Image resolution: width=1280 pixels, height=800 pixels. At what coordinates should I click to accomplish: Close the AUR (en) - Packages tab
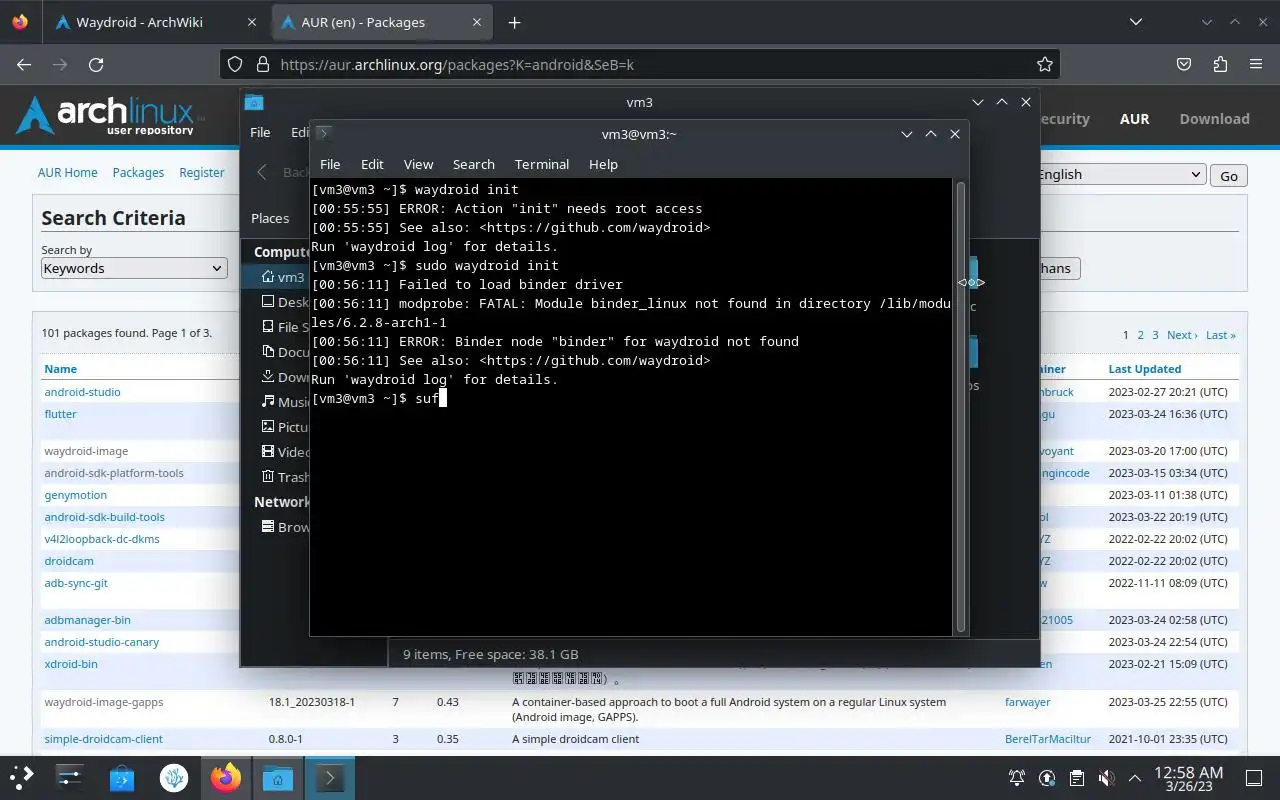click(x=478, y=22)
